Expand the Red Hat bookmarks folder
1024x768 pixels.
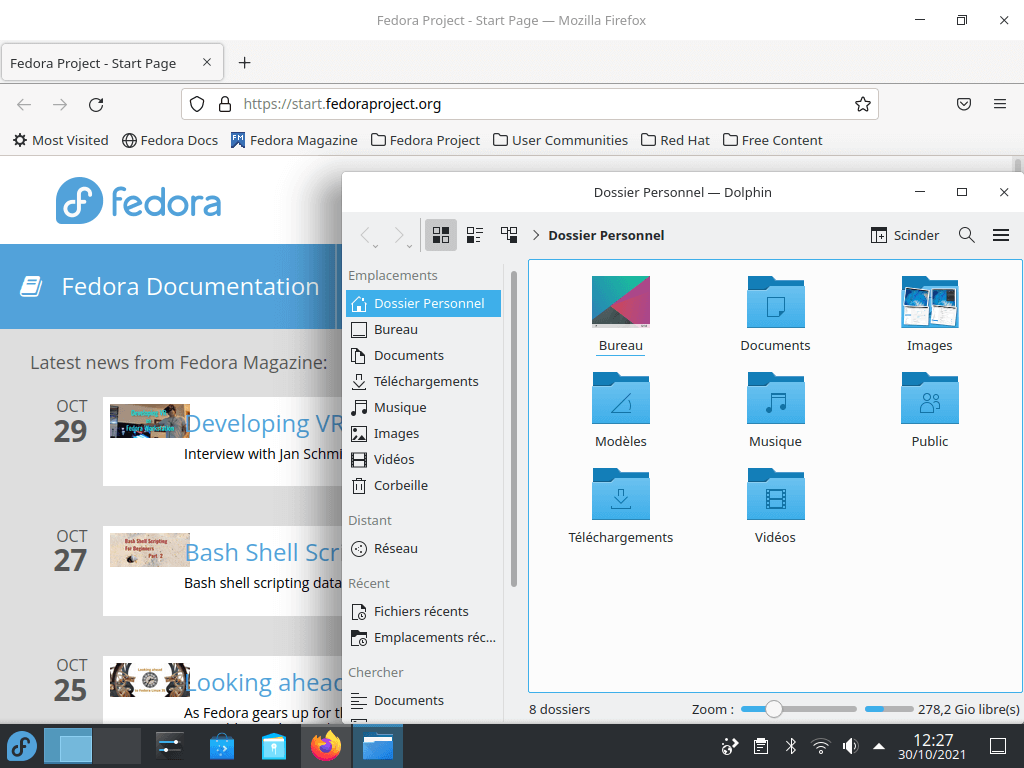tap(675, 140)
